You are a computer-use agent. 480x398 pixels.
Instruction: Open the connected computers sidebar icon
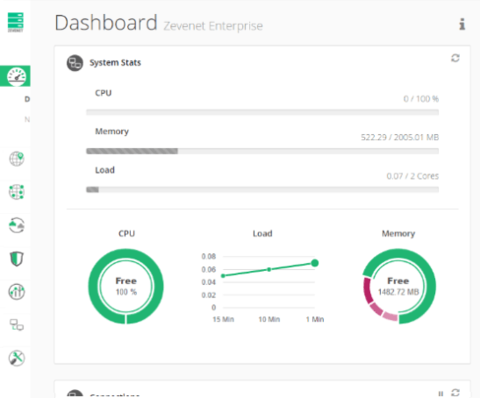(16, 325)
